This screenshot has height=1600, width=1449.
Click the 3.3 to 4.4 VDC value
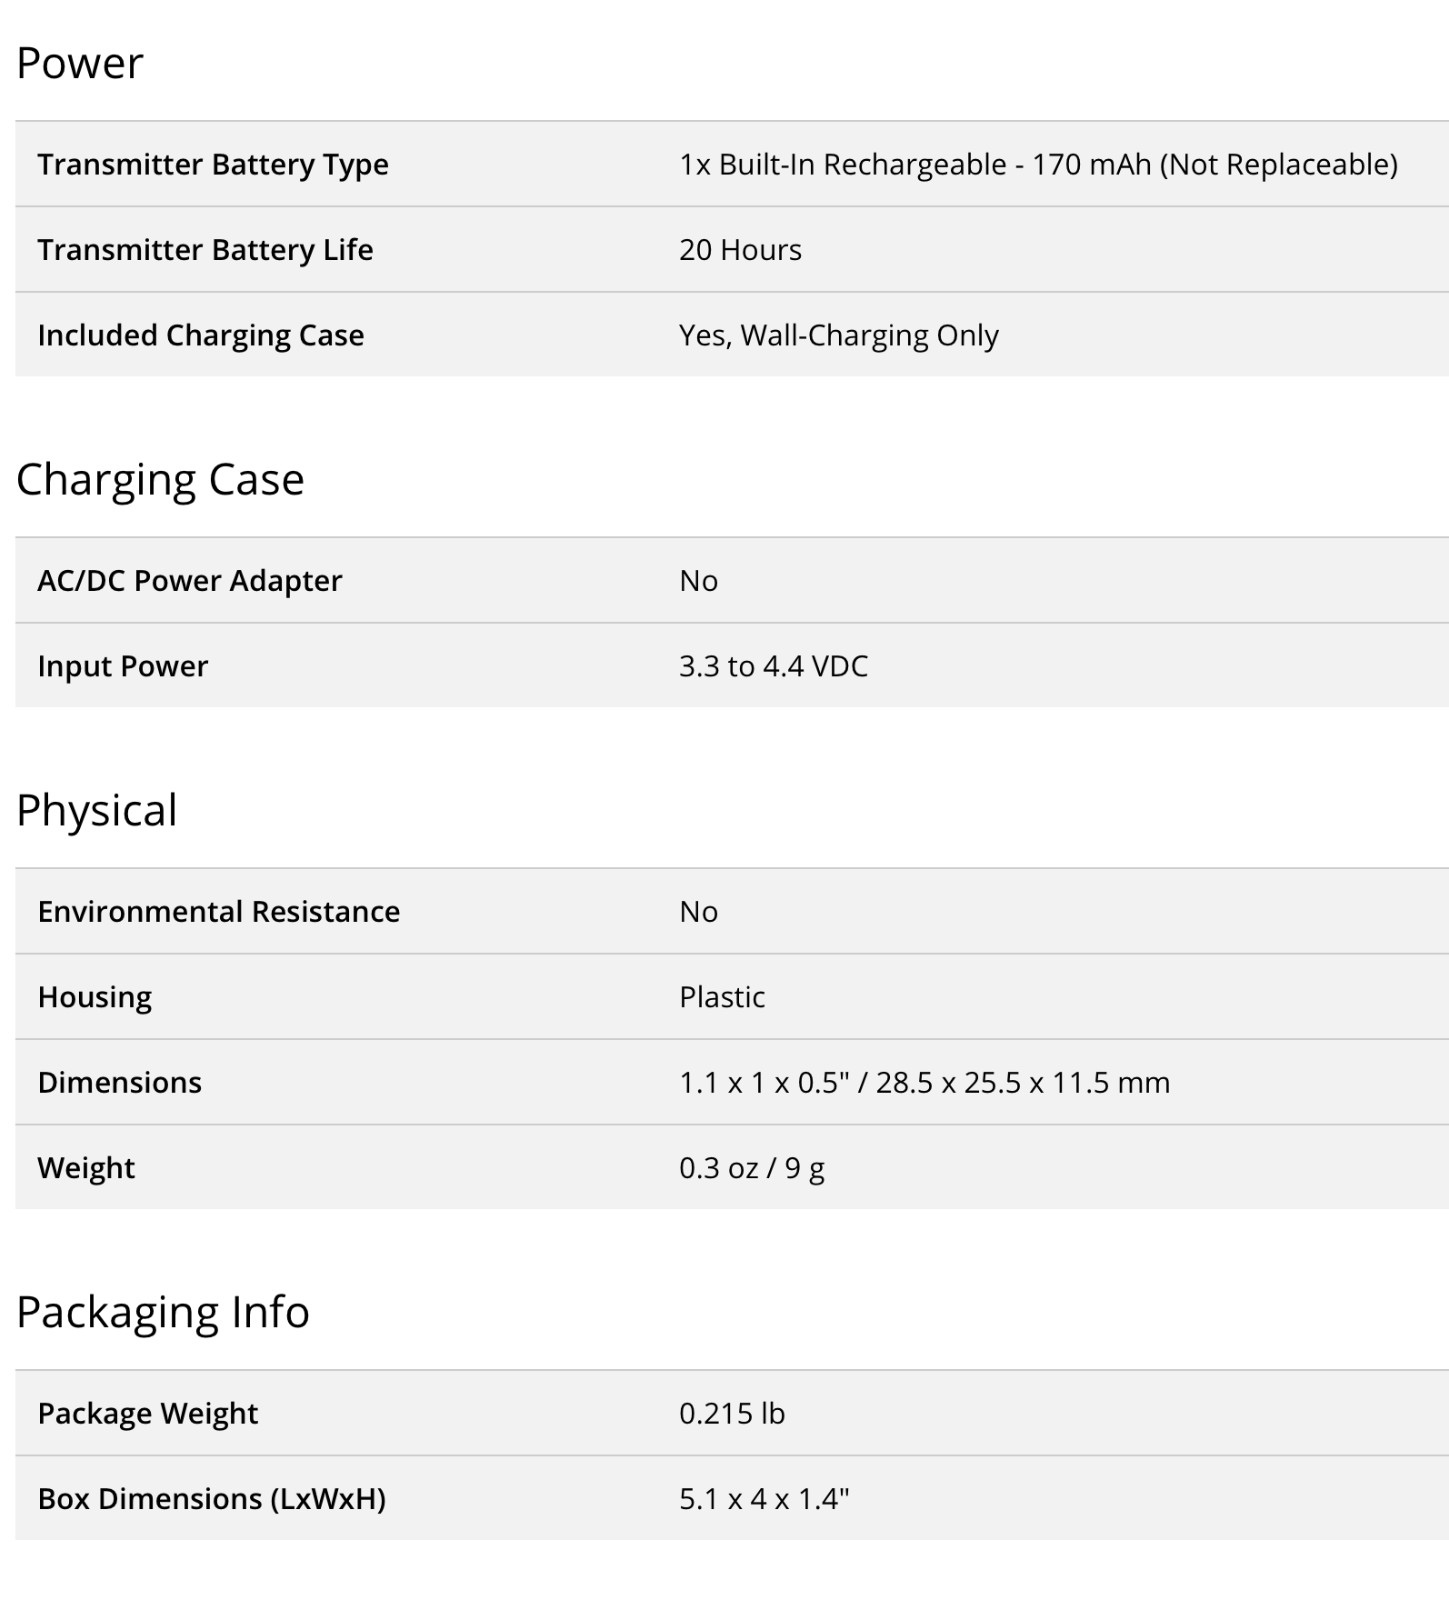click(x=773, y=666)
